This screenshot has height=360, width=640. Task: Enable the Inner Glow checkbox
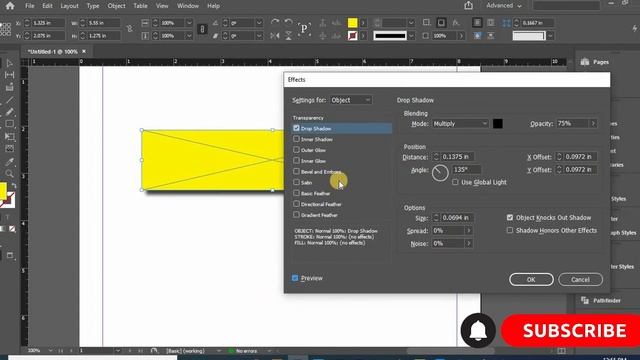pos(296,161)
